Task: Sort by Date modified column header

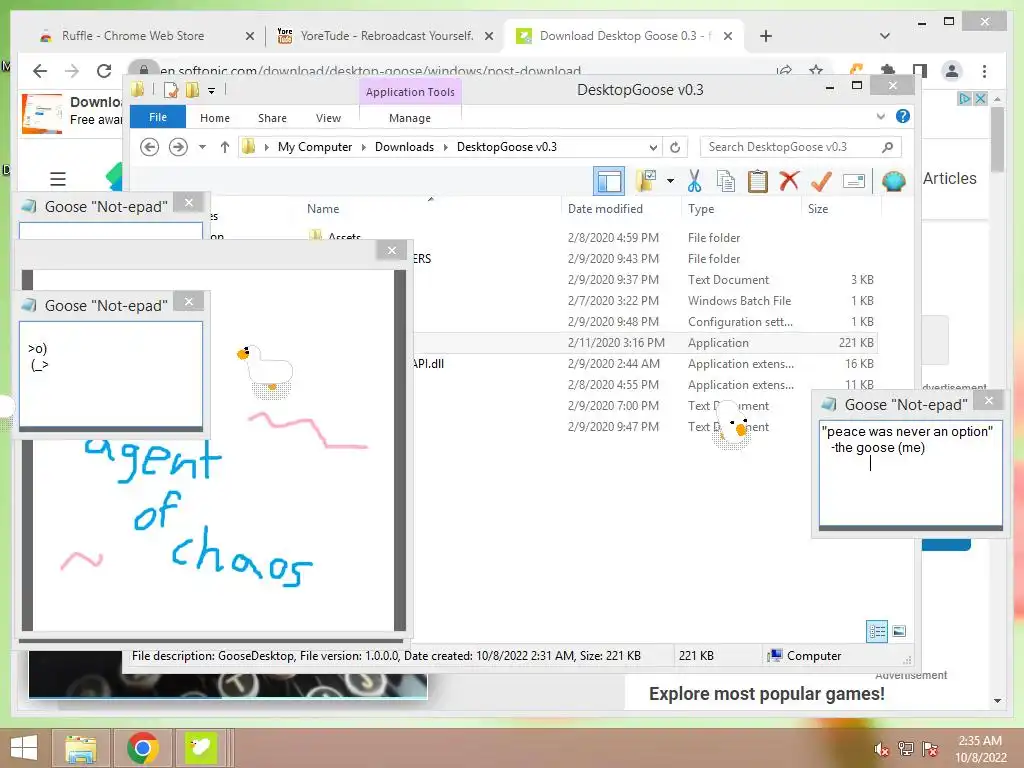Action: 605,209
